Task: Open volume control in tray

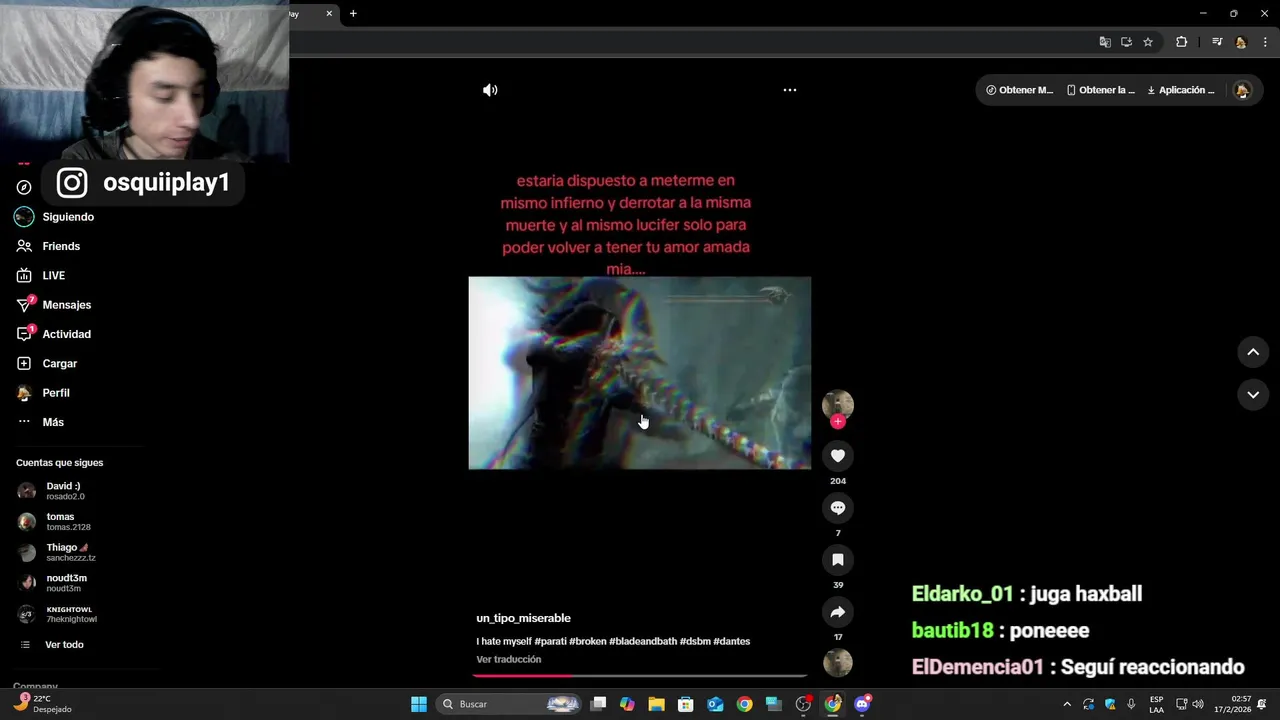Action: pos(1198,704)
